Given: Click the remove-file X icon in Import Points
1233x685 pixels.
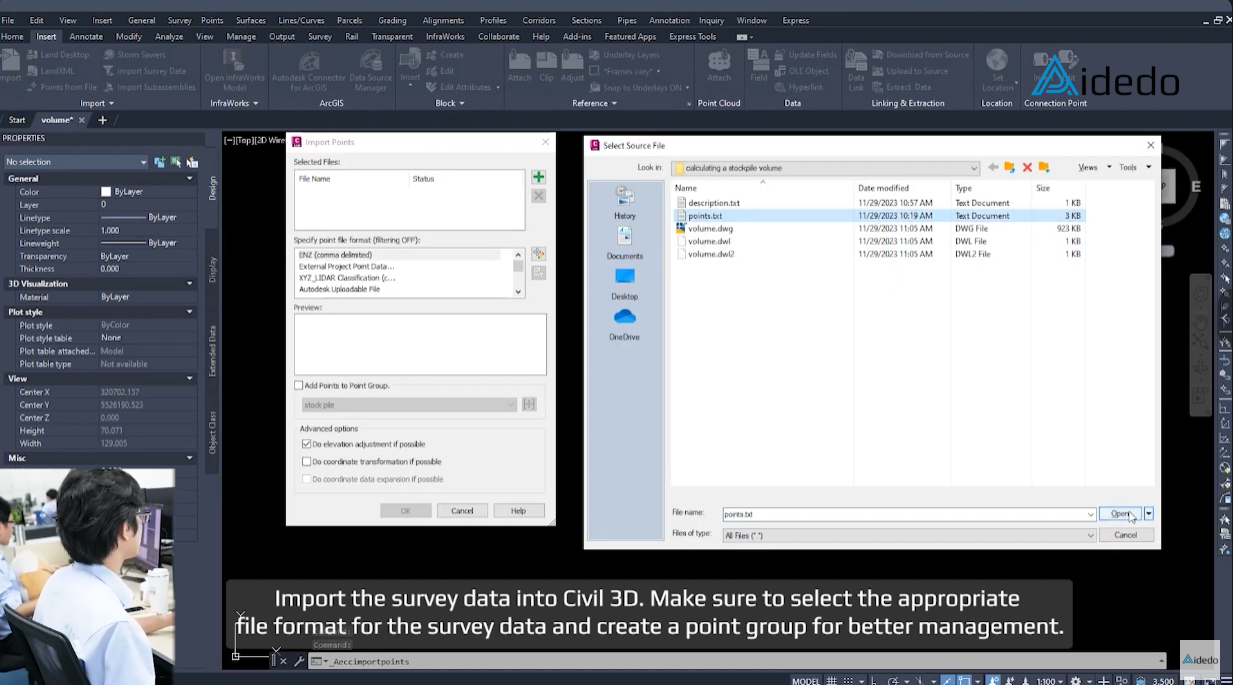Looking at the screenshot, I should click(538, 196).
